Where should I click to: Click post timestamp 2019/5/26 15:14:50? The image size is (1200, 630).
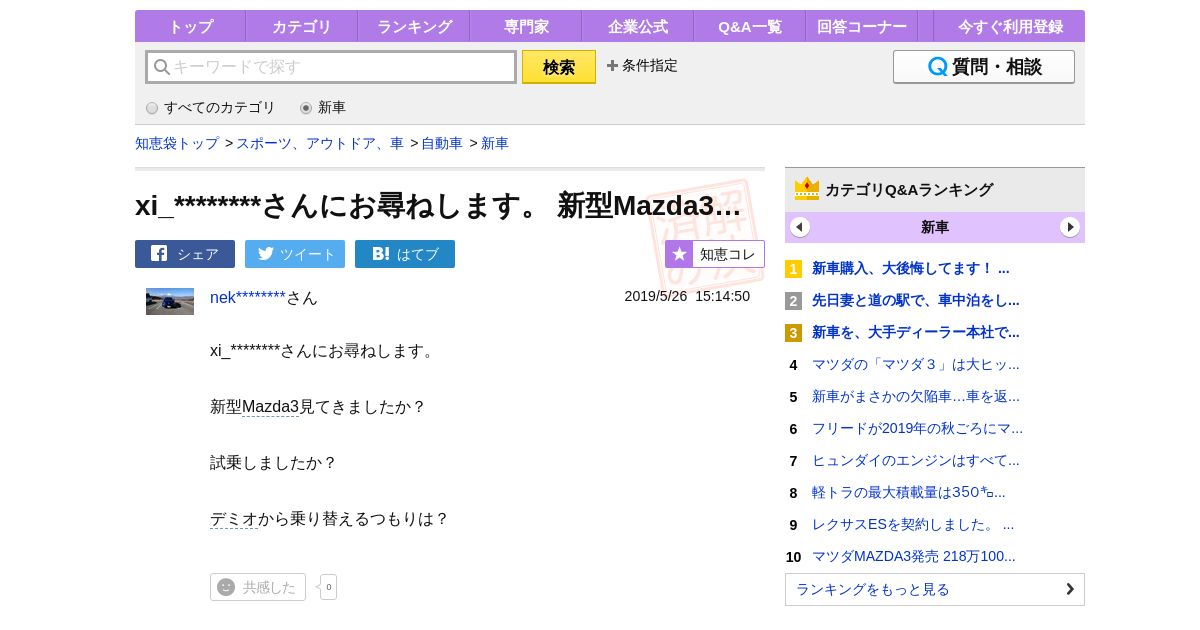point(687,296)
